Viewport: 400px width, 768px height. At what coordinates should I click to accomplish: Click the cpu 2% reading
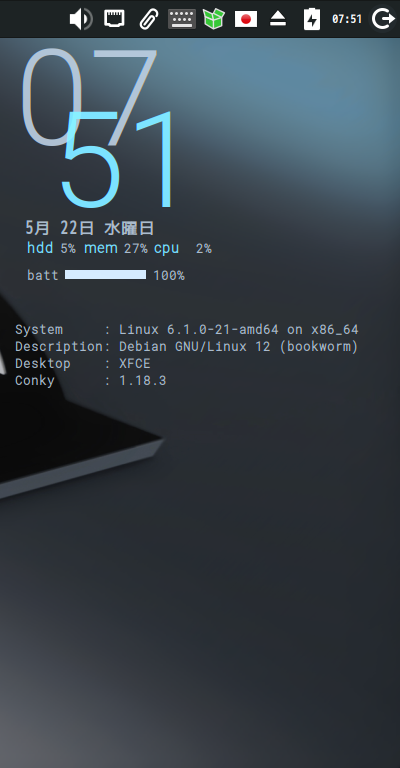[x=183, y=248]
